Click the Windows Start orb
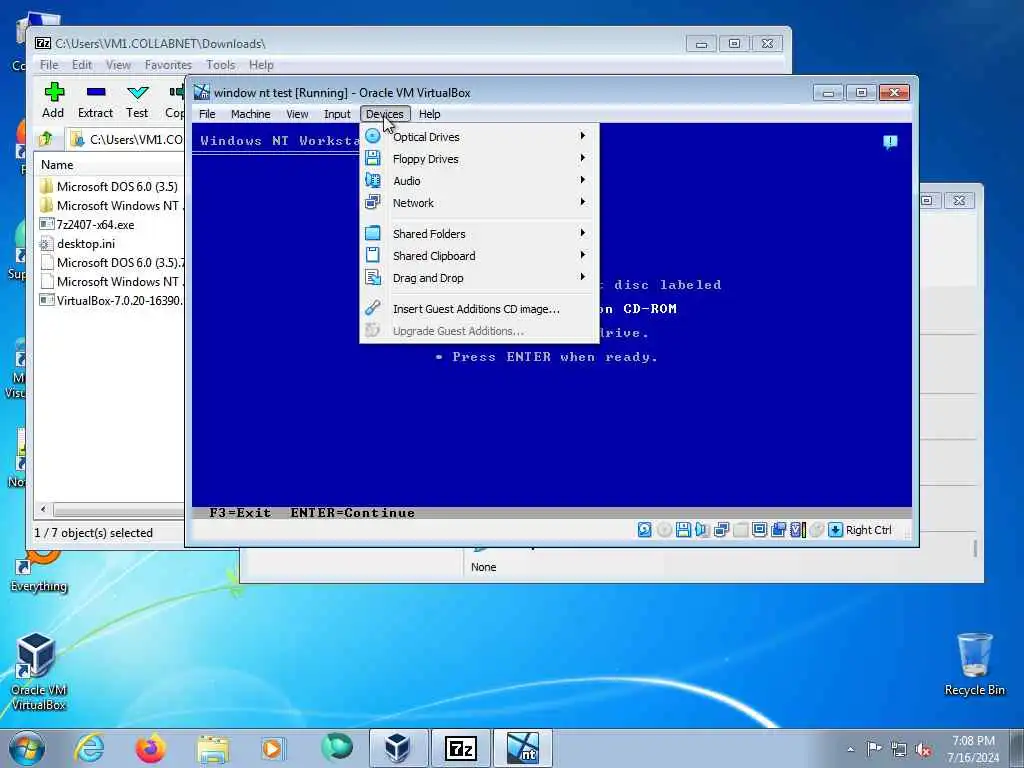Screen dimensions: 1024x768 (x=27, y=748)
